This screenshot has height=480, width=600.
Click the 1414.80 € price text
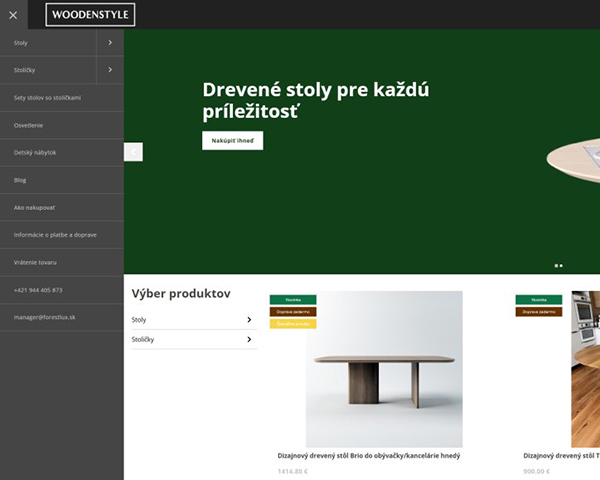pyautogui.click(x=293, y=471)
